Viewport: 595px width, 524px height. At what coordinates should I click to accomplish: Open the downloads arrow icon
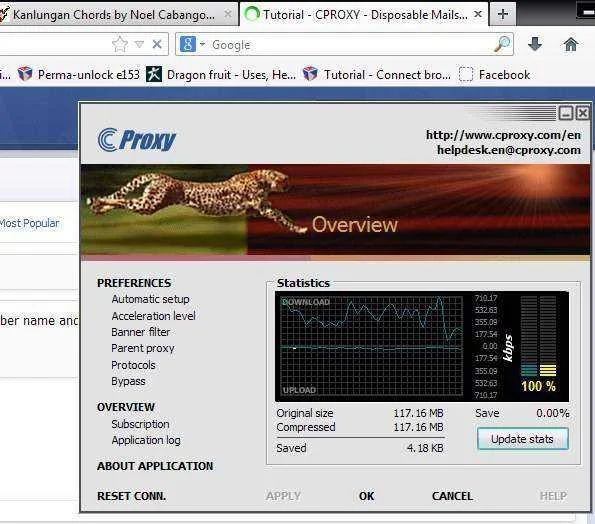535,44
